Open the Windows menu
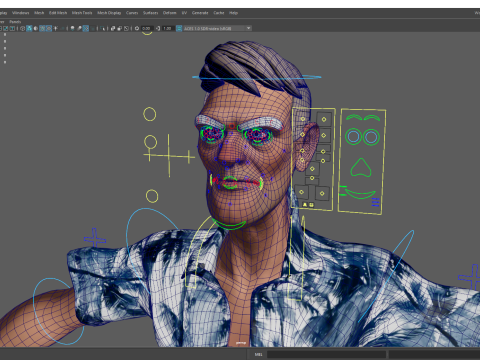 click(21, 13)
